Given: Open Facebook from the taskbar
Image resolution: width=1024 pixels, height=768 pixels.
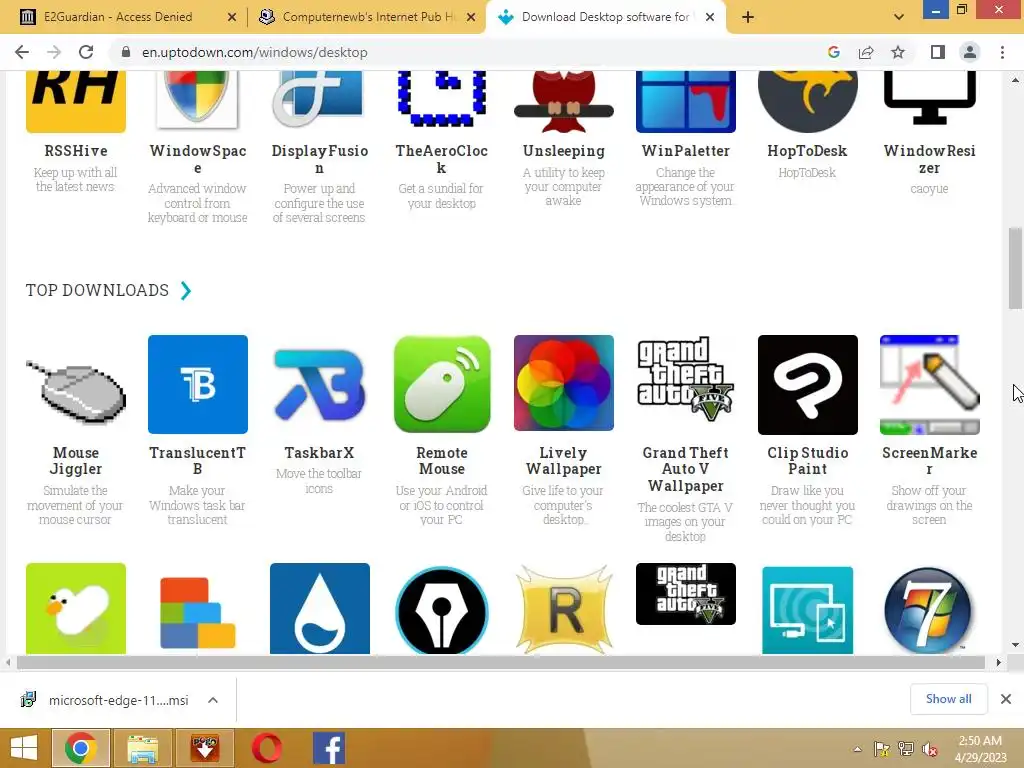Looking at the screenshot, I should point(328,748).
